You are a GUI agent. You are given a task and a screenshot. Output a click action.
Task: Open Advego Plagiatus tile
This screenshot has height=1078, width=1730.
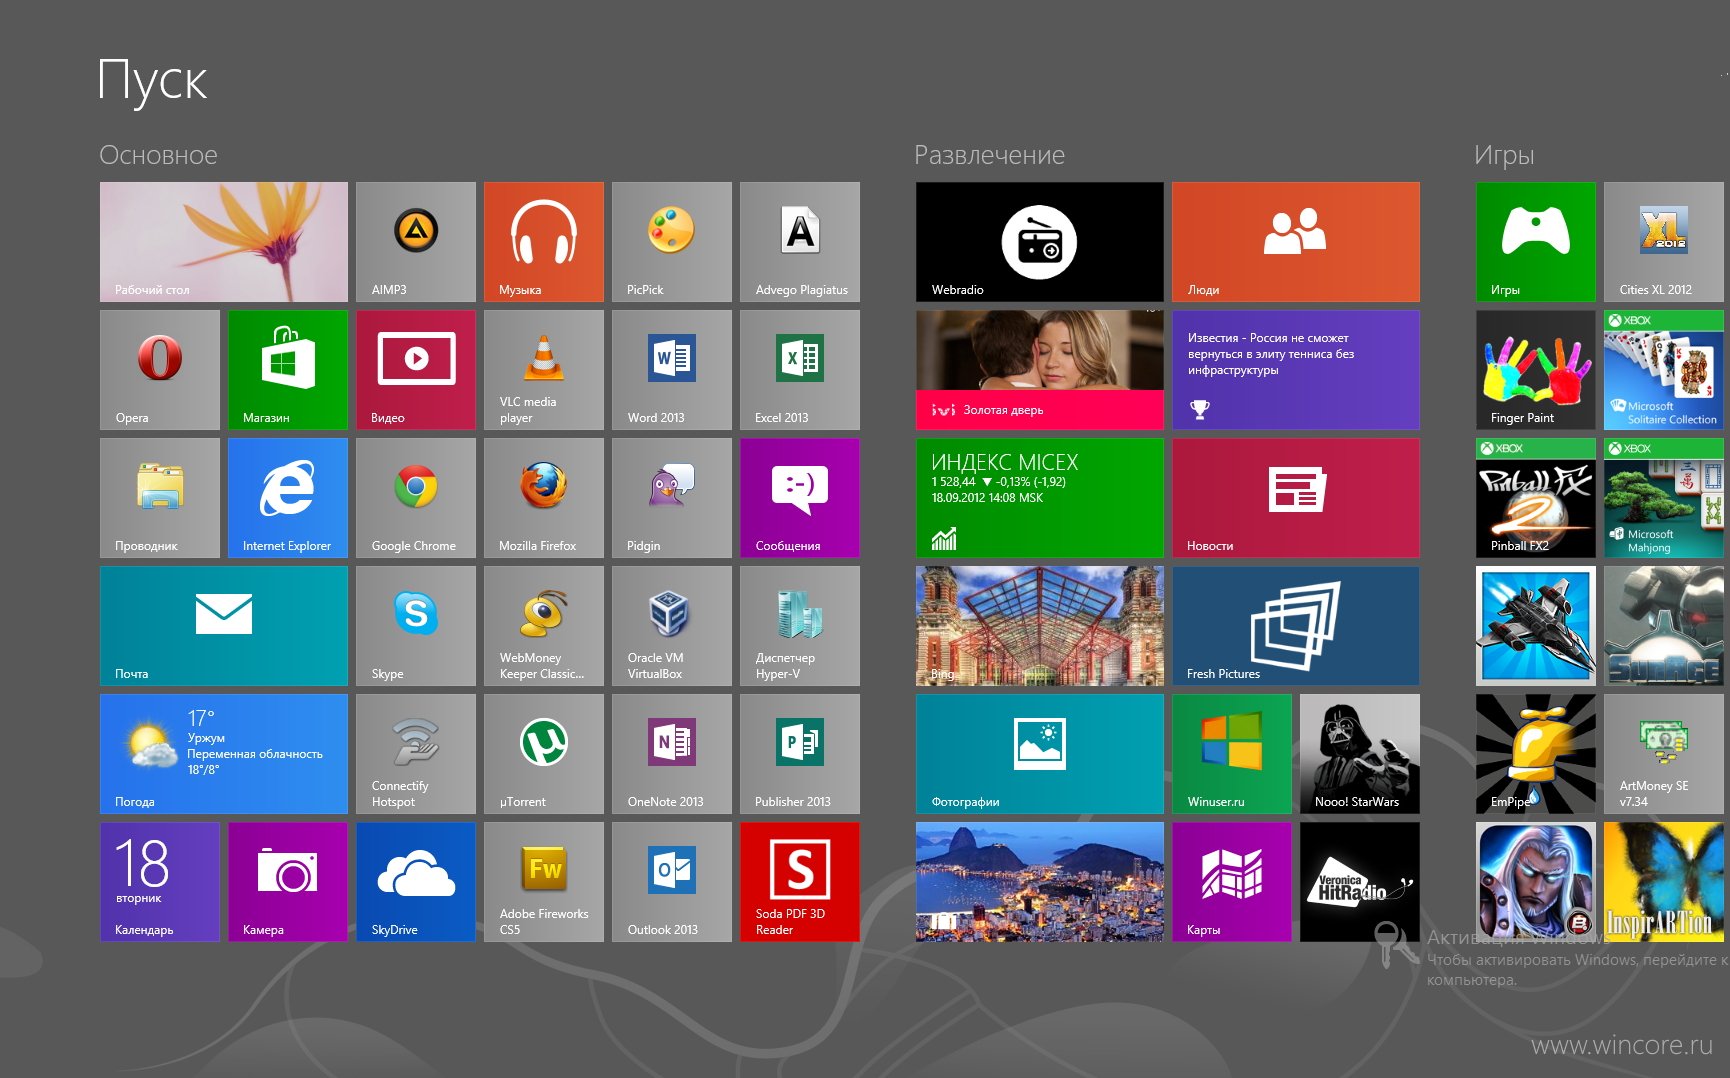[800, 242]
